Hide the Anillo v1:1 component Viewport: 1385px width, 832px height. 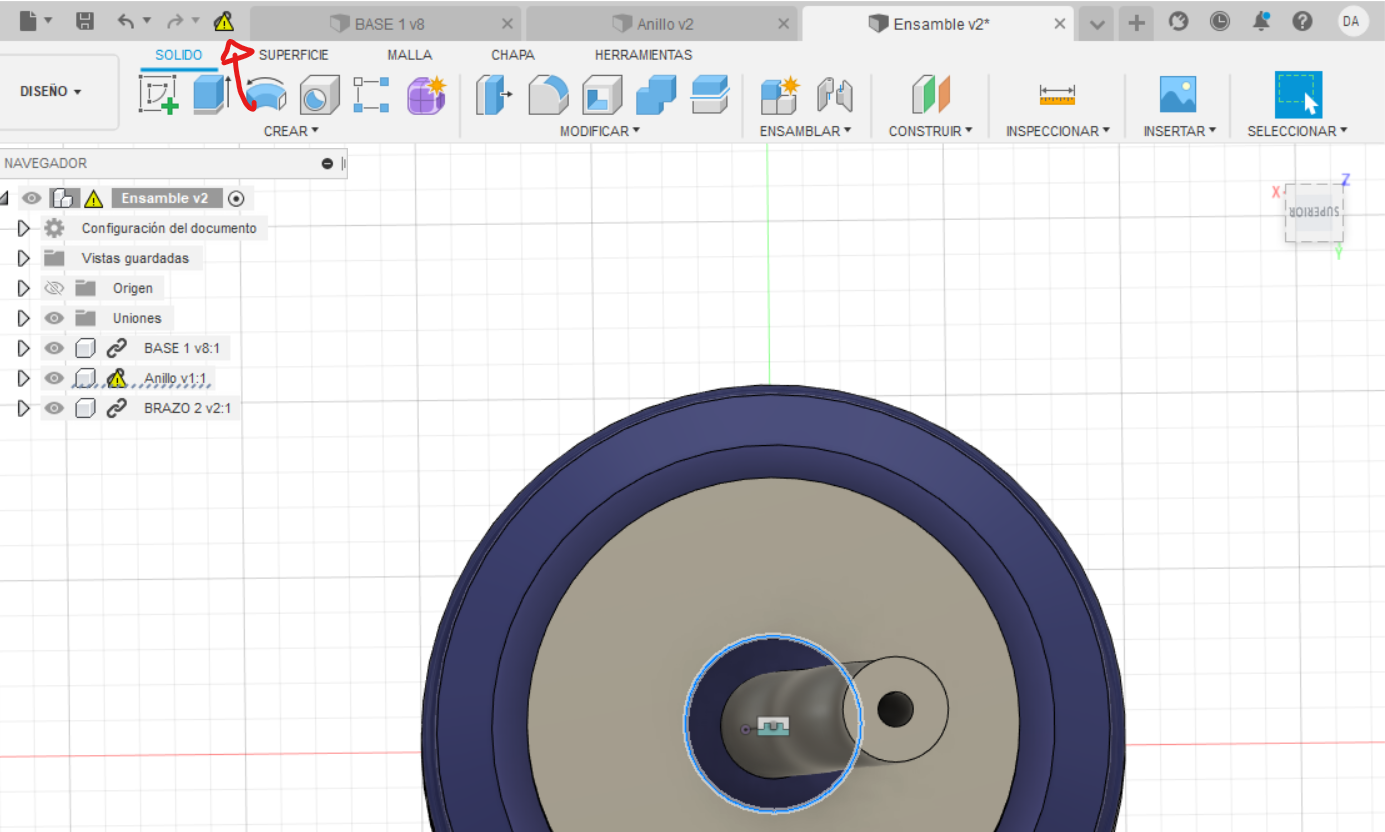coord(54,378)
